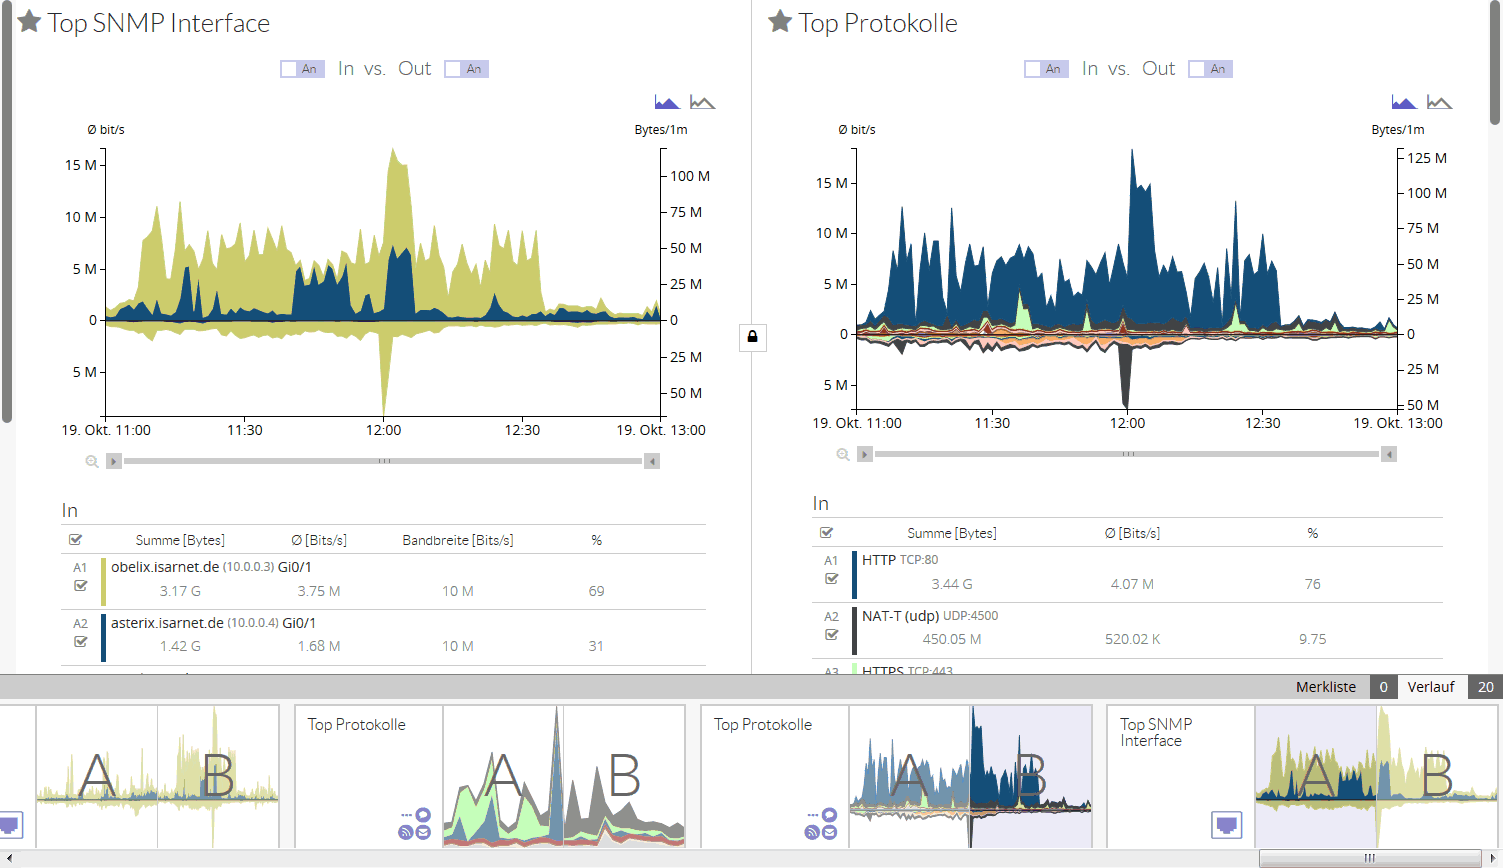Image resolution: width=1503 pixels, height=868 pixels.
Task: Sort SNMP table by Bandbreite [Bits/s]
Action: 457,540
